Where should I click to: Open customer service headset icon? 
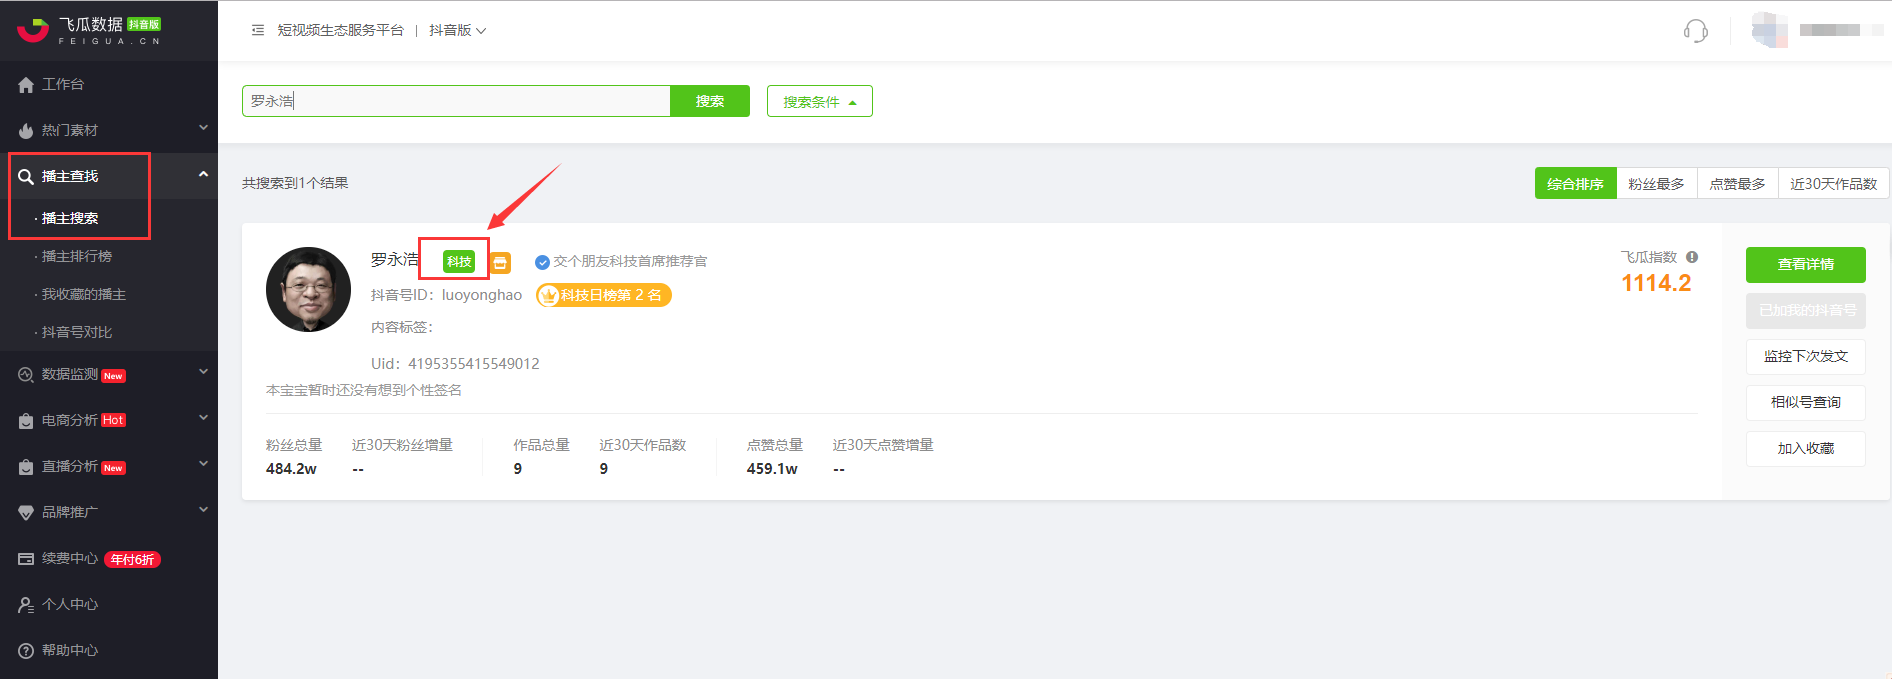1696,31
